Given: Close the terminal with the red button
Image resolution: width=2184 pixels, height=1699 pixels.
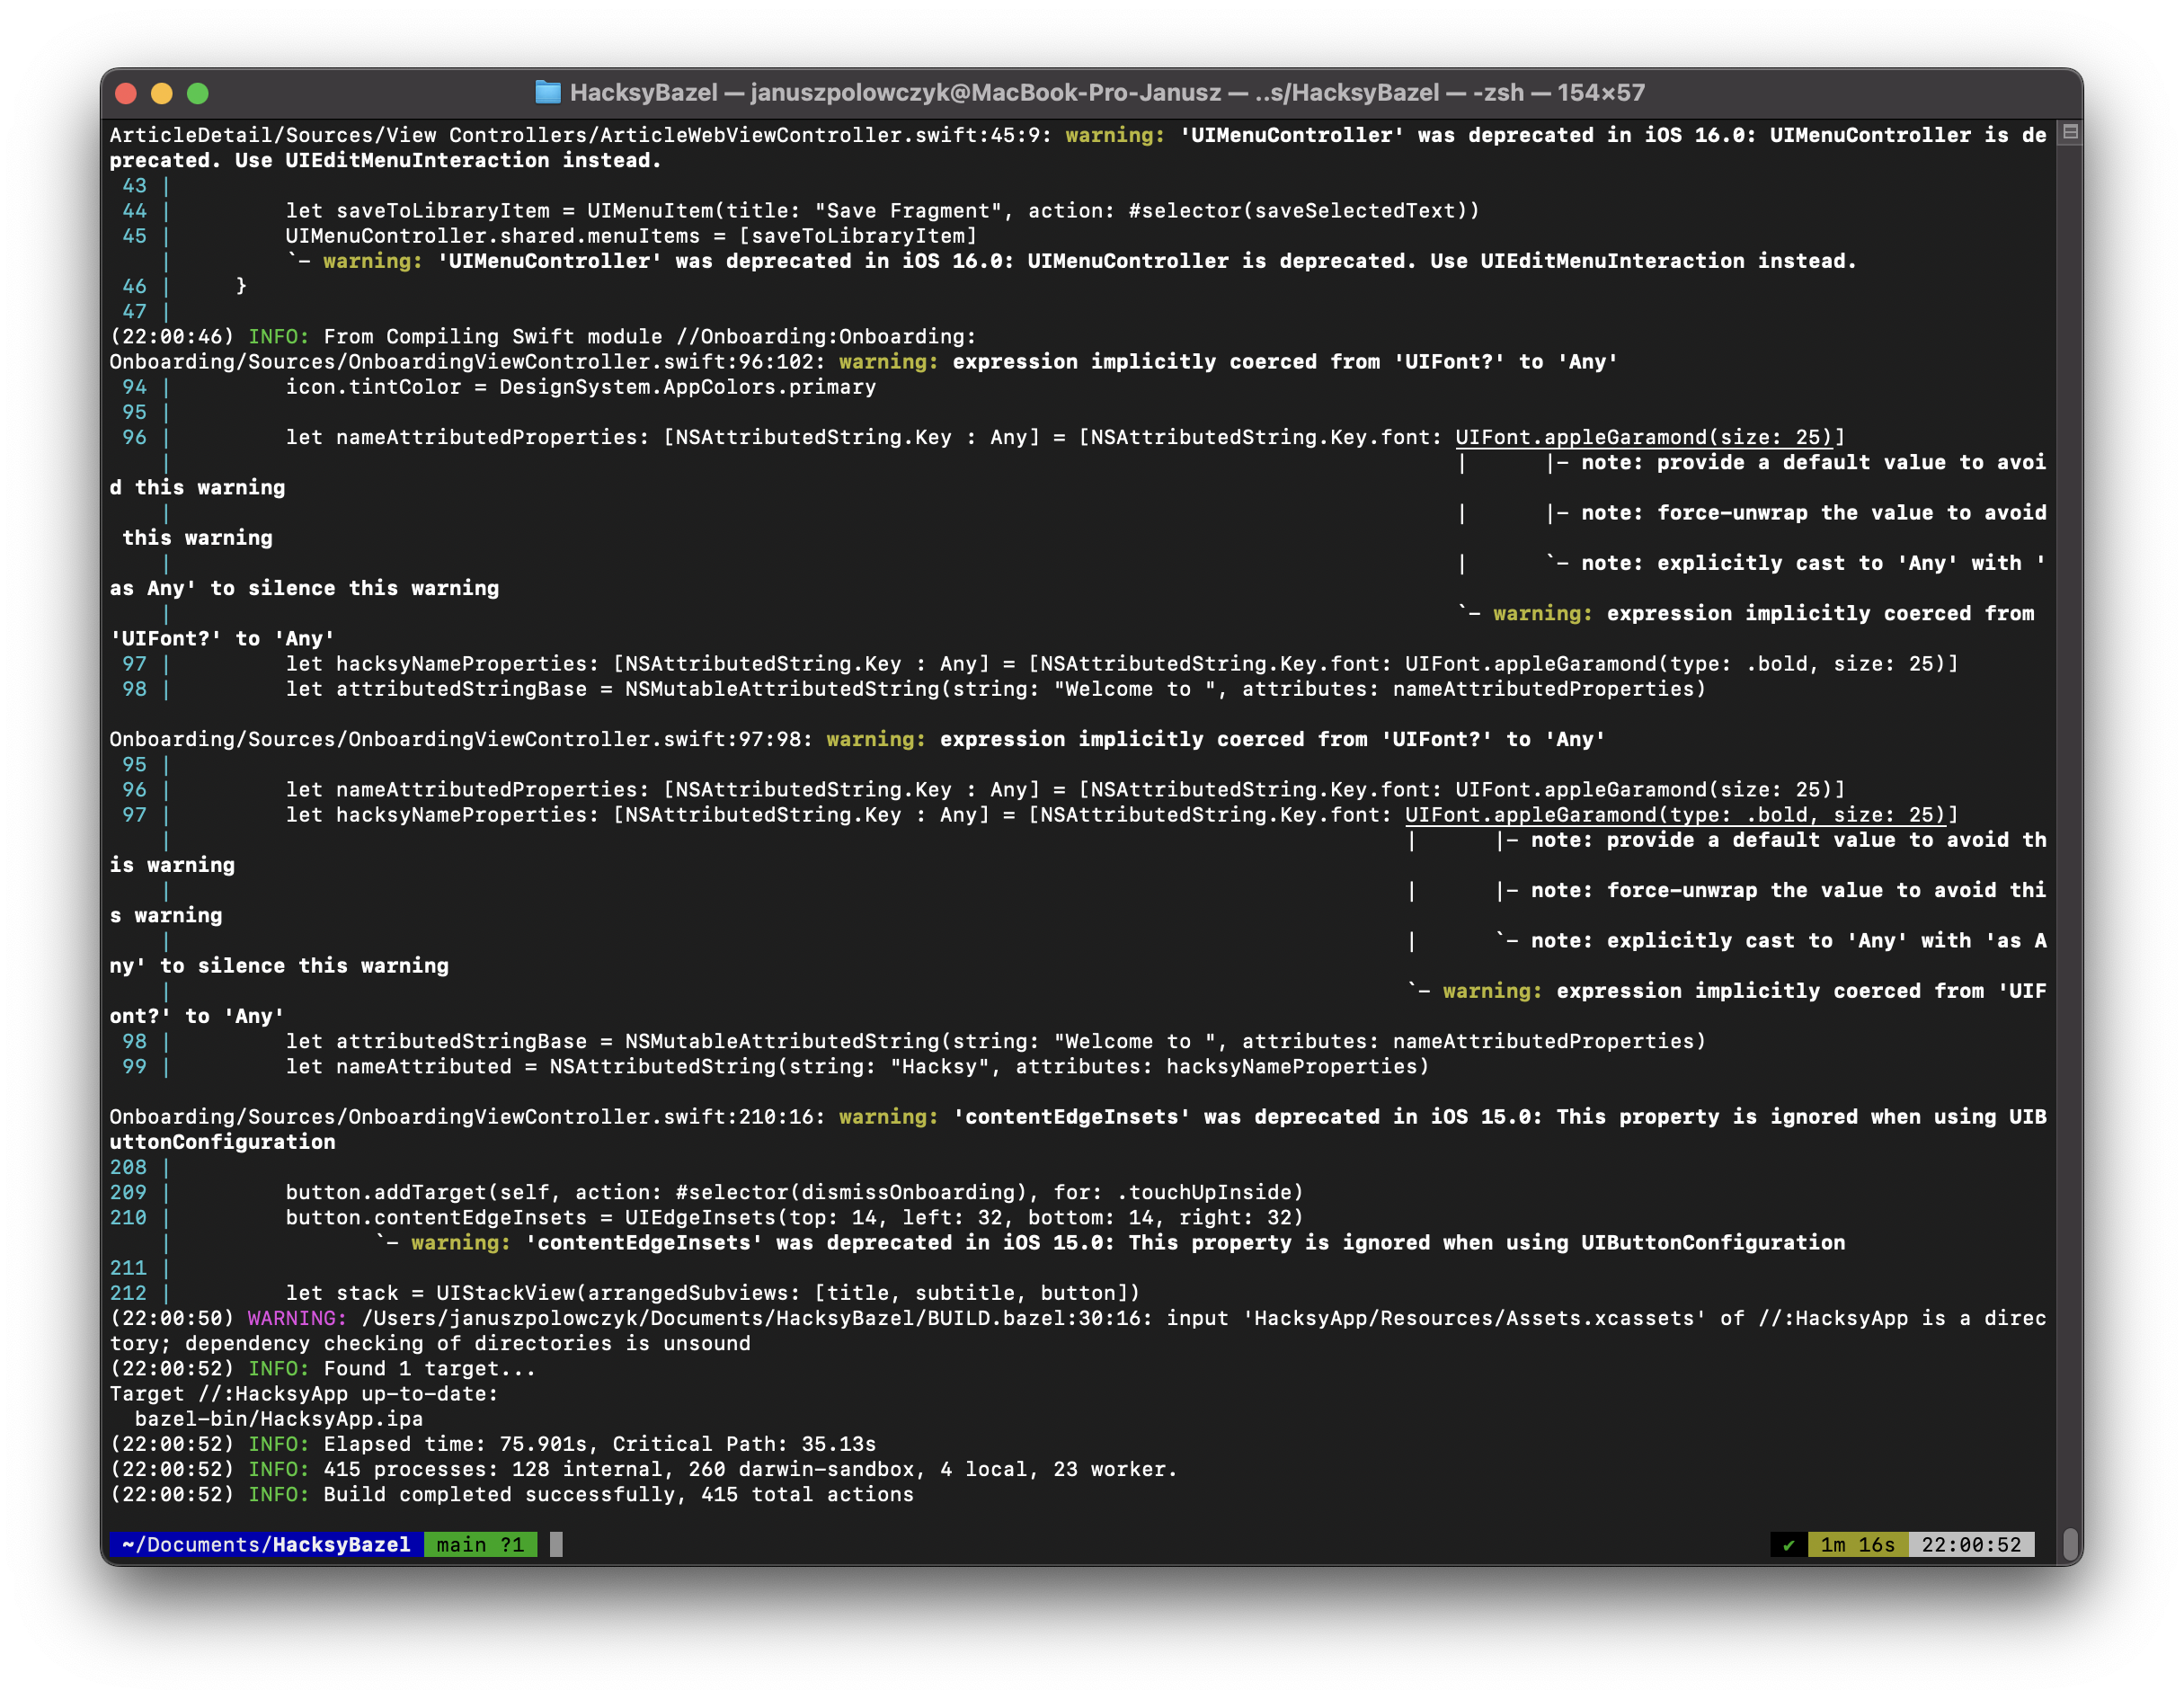Looking at the screenshot, I should point(126,93).
